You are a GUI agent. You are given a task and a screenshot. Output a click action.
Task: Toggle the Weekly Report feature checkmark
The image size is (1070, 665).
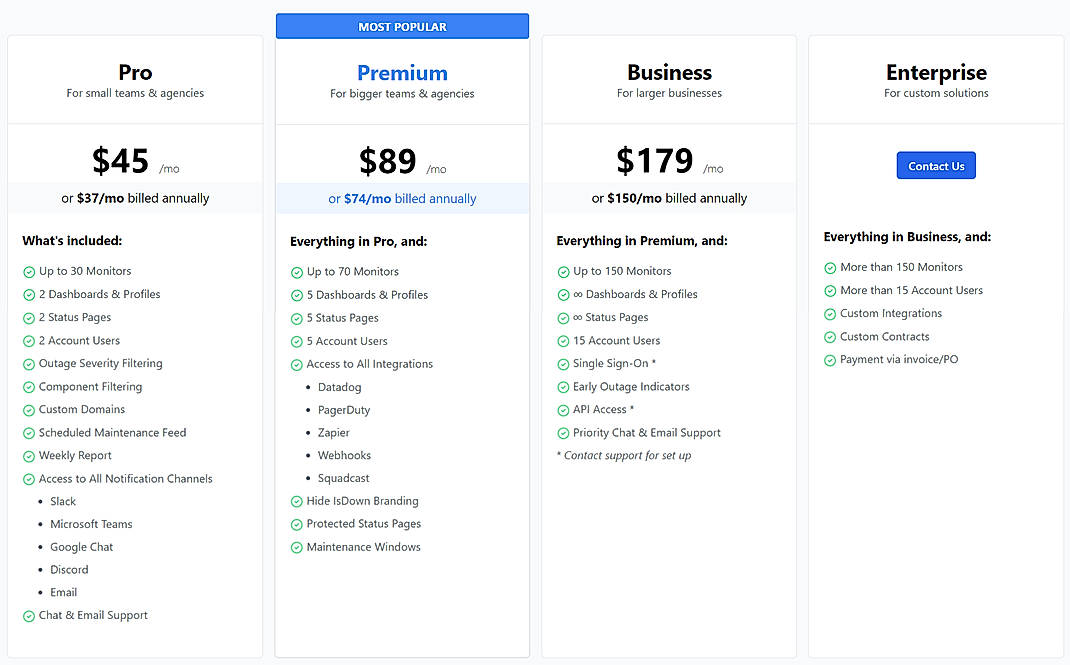tap(29, 455)
